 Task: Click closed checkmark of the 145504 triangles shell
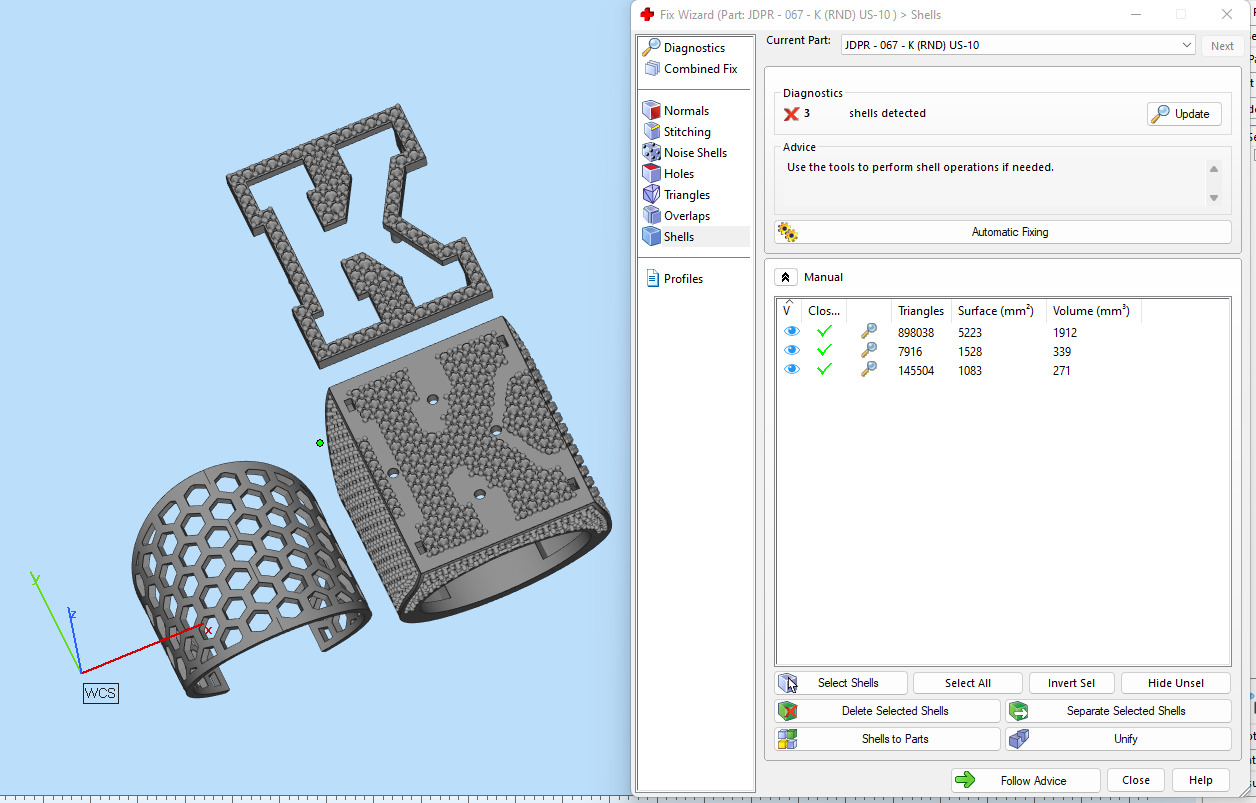click(824, 370)
